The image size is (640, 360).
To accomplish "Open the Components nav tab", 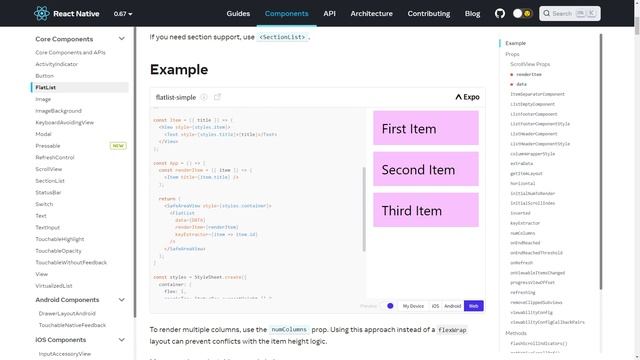I will pyautogui.click(x=287, y=13).
